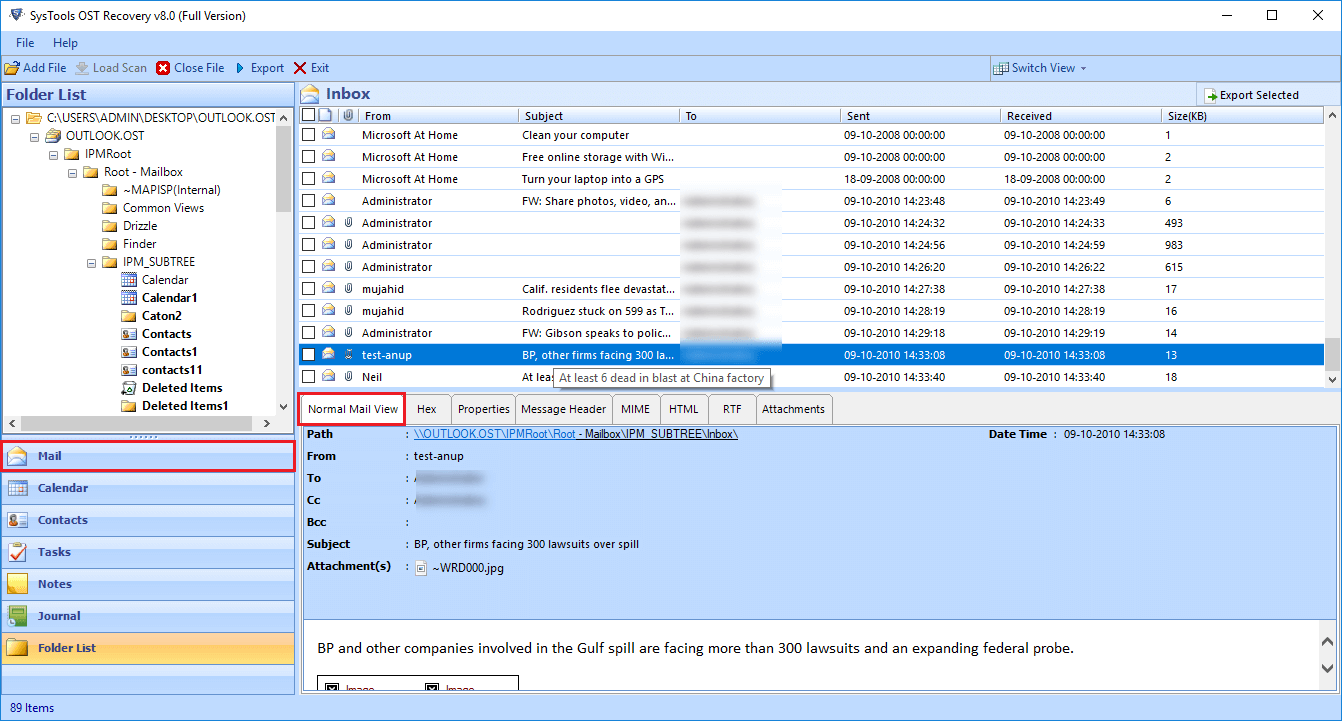The image size is (1342, 721).
Task: Click the Close File red icon
Action: [x=163, y=68]
